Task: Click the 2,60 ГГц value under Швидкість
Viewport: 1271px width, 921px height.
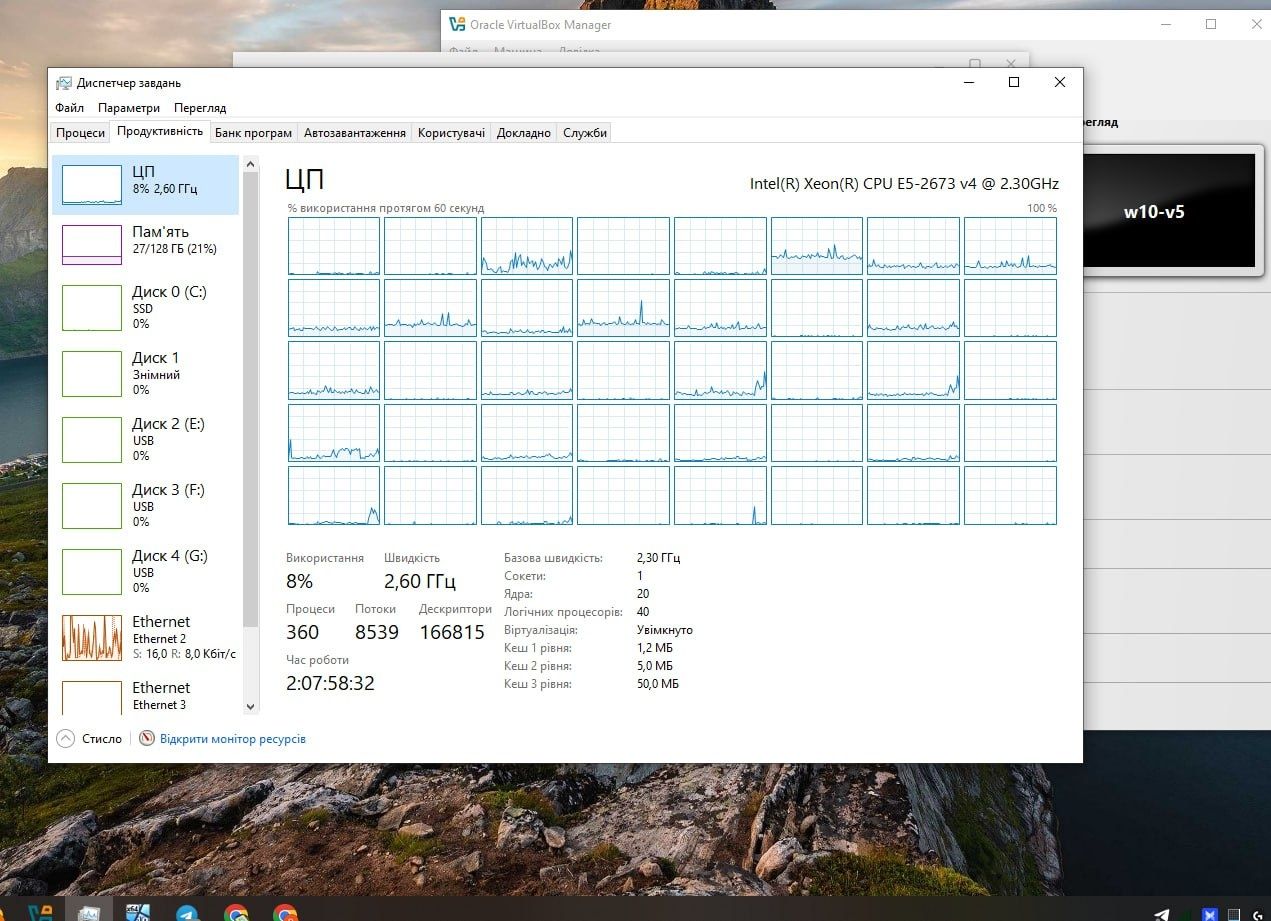Action: pos(420,581)
